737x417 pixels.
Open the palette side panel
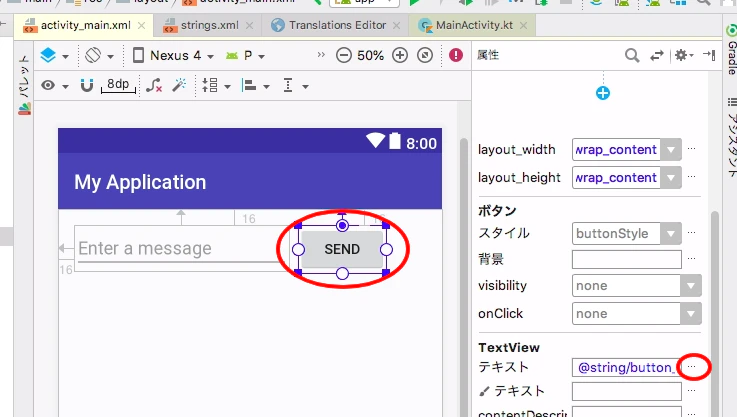(x=24, y=85)
